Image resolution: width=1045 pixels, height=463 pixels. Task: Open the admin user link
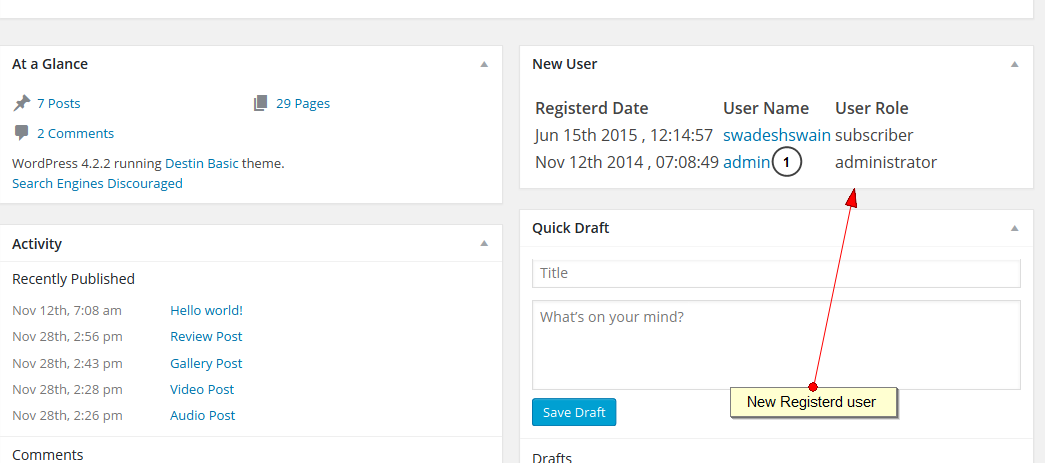746,162
